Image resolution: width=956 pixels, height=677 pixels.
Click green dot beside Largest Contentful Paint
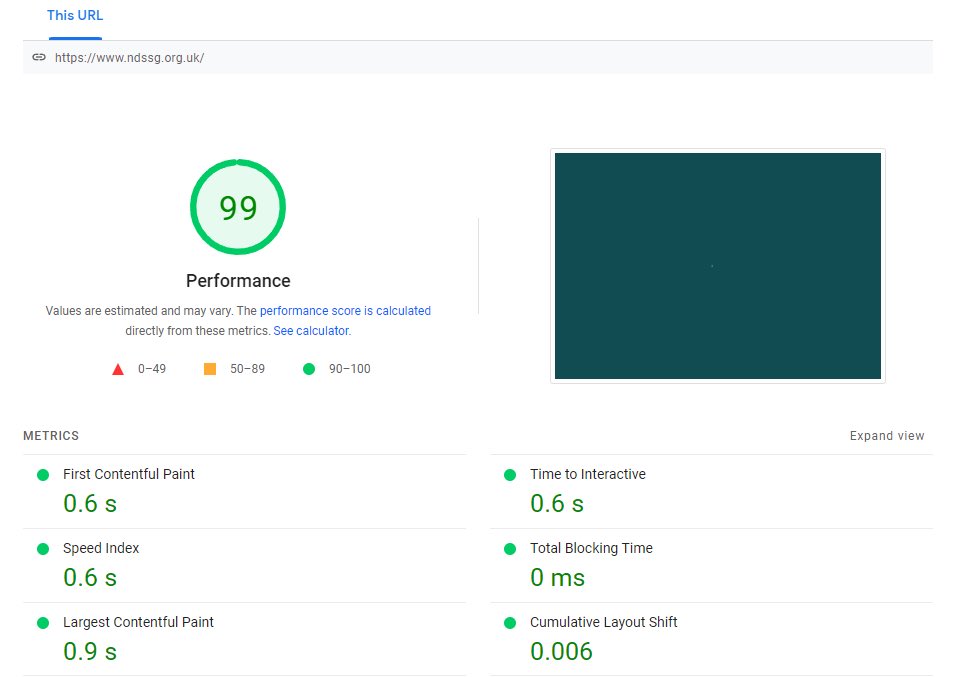43,623
